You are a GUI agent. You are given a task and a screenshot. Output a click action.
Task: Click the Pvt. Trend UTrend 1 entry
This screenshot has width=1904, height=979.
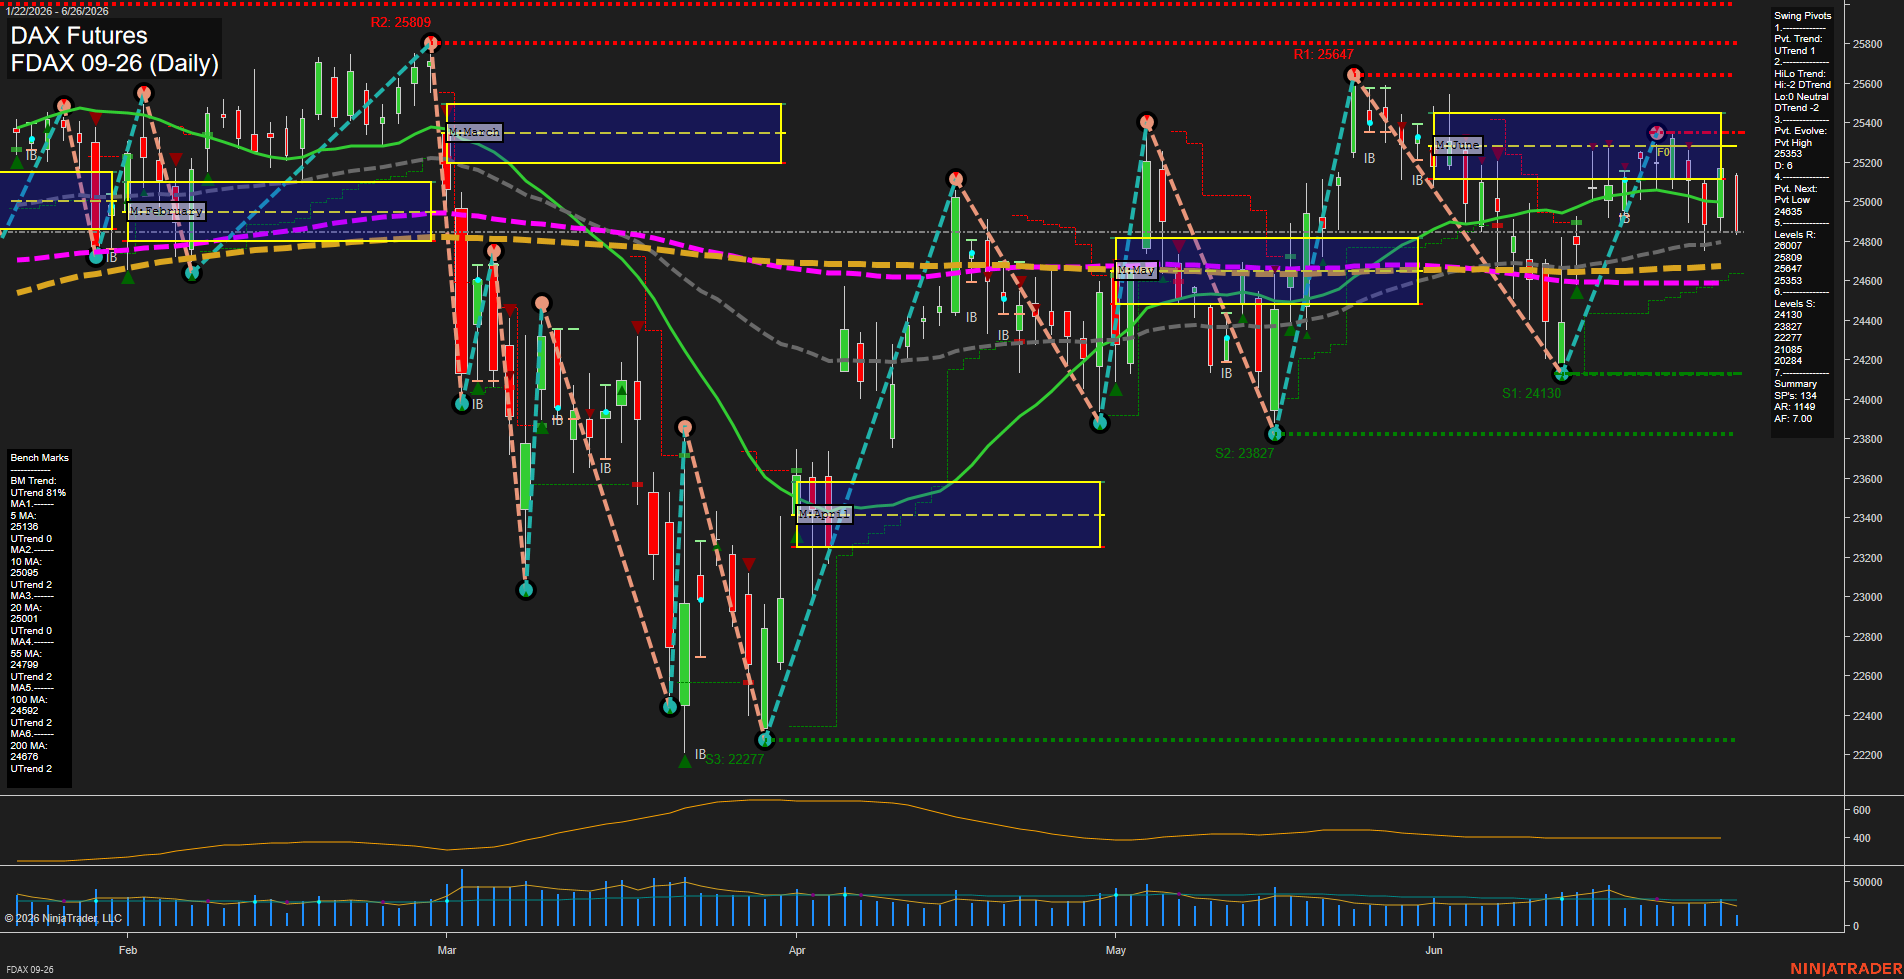(1798, 45)
